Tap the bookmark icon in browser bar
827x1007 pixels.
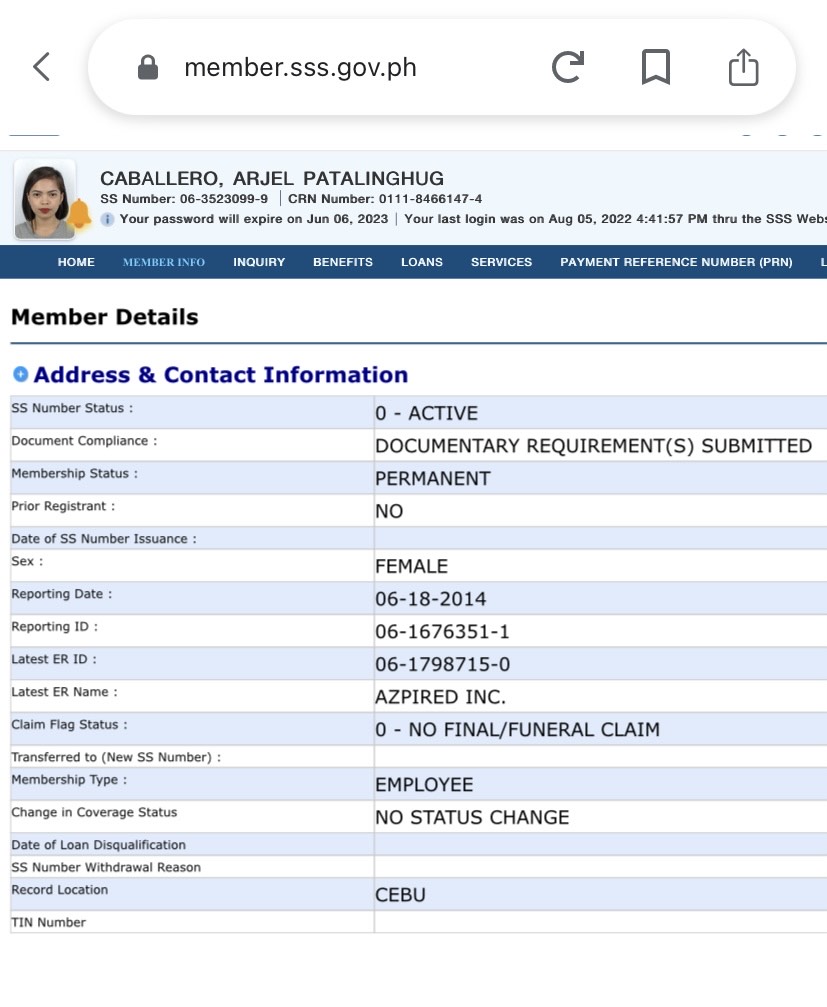[x=655, y=67]
